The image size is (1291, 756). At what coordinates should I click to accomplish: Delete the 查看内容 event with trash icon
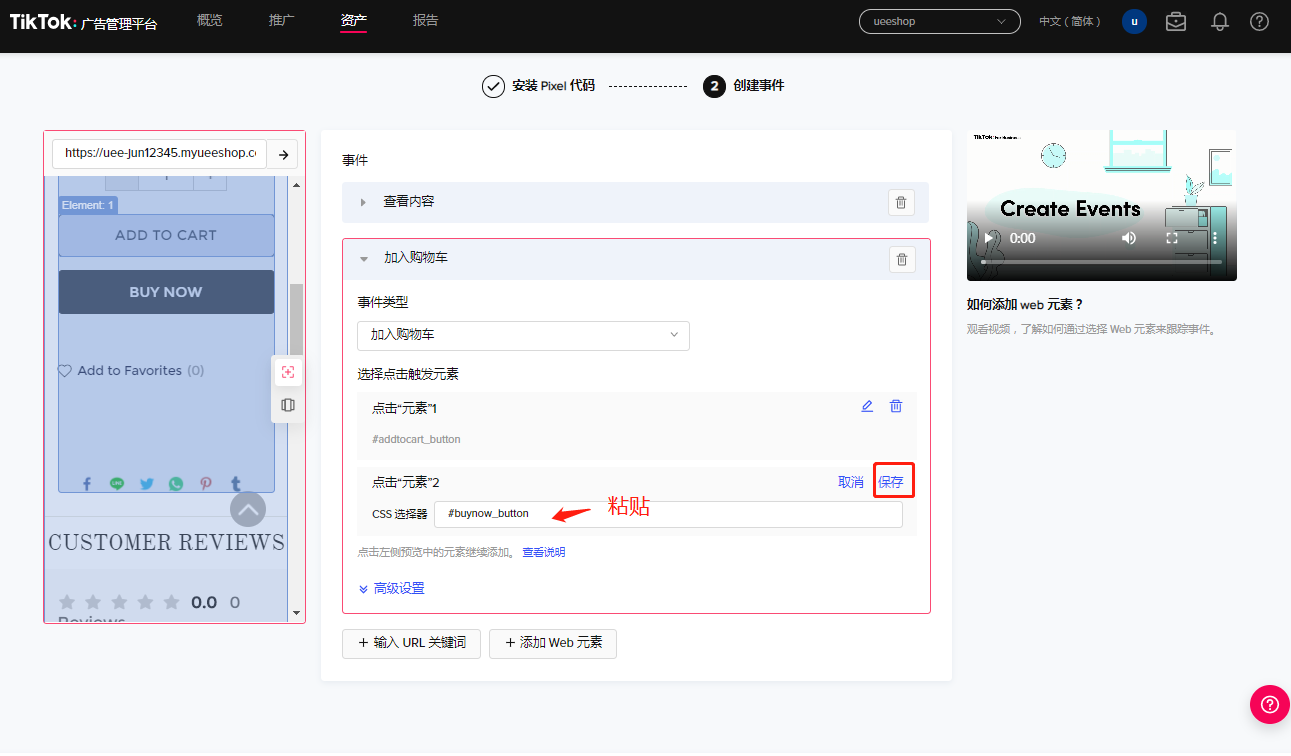(900, 202)
